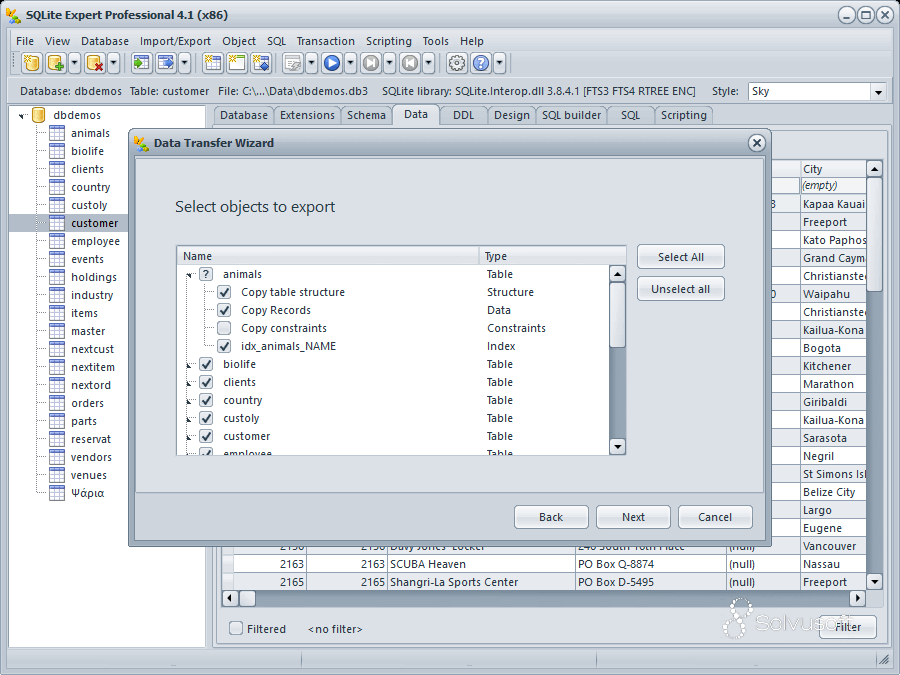Uncheck the country table checkbox
The image size is (900, 675).
tap(206, 400)
